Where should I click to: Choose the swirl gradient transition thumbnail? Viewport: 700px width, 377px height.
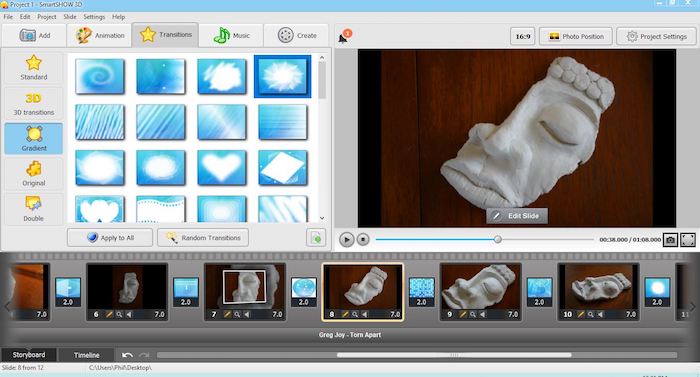[100, 76]
